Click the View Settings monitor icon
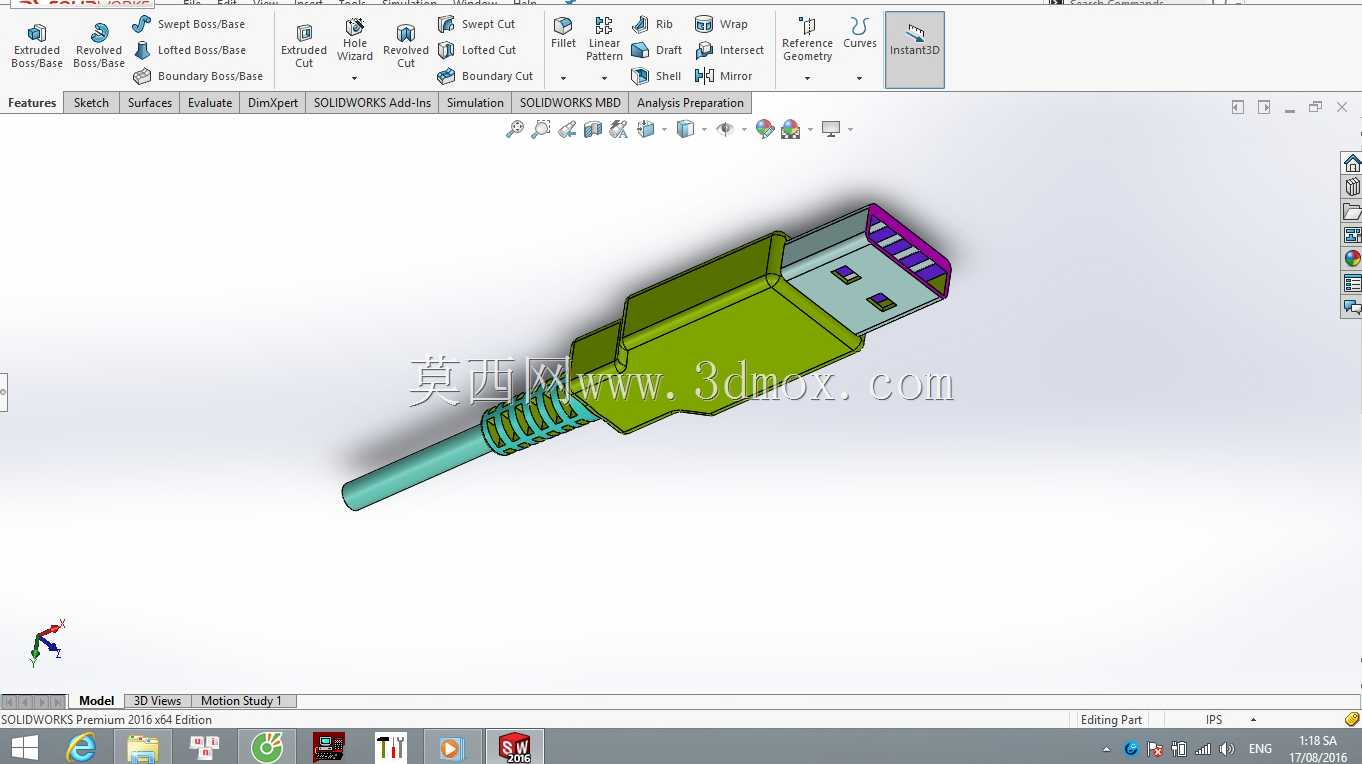The height and width of the screenshot is (764, 1362). point(831,129)
